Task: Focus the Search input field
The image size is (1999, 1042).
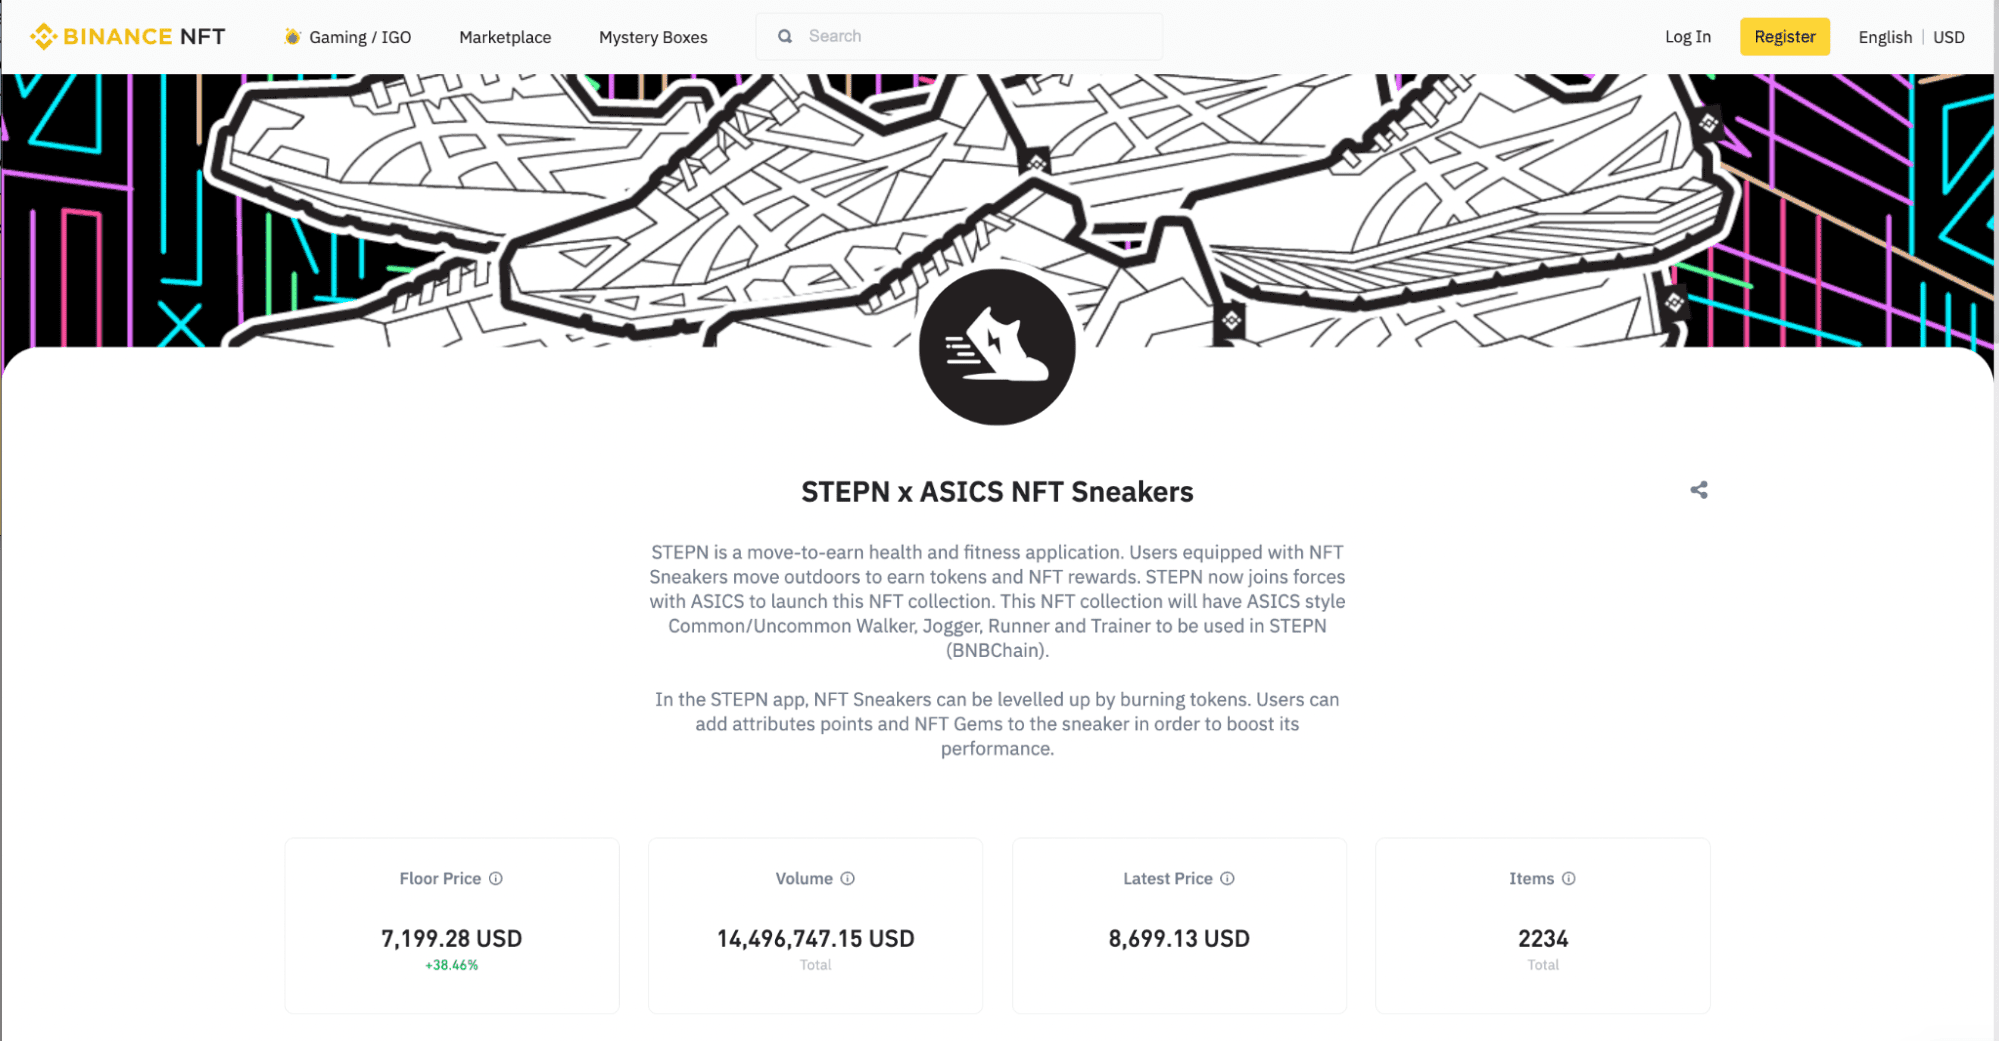Action: click(959, 36)
